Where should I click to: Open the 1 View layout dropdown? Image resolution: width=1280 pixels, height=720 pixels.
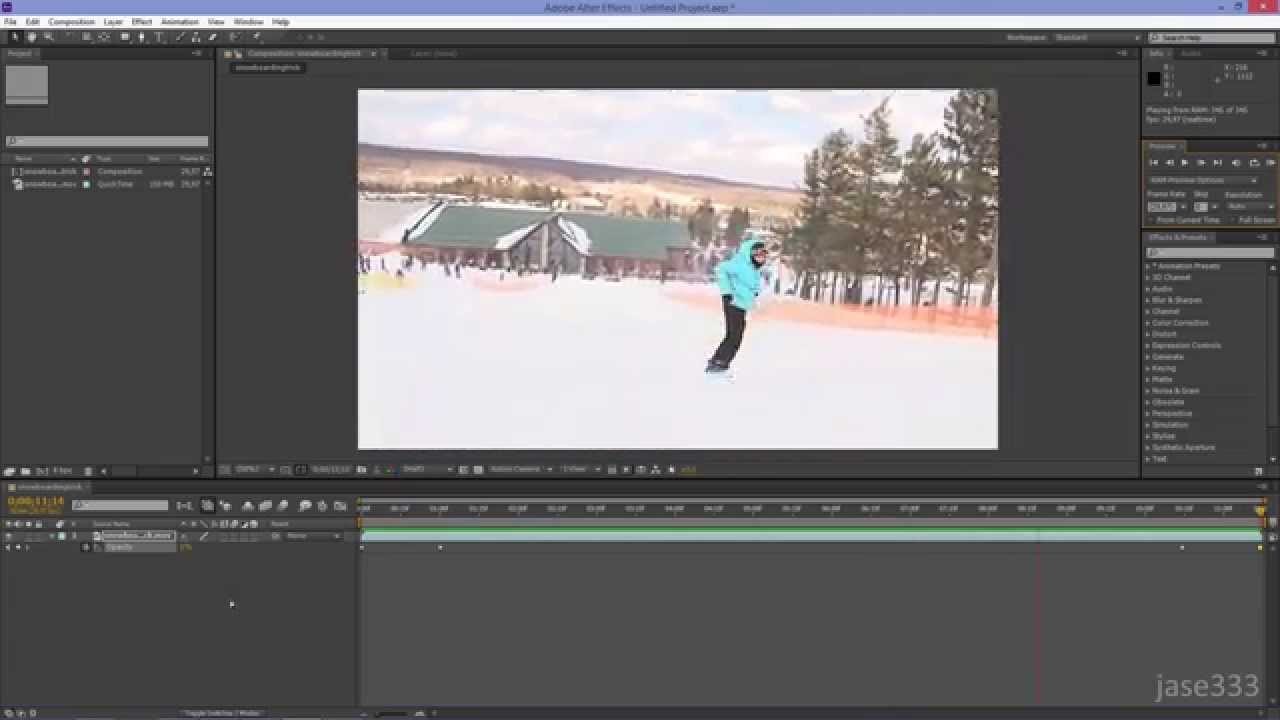pos(579,469)
